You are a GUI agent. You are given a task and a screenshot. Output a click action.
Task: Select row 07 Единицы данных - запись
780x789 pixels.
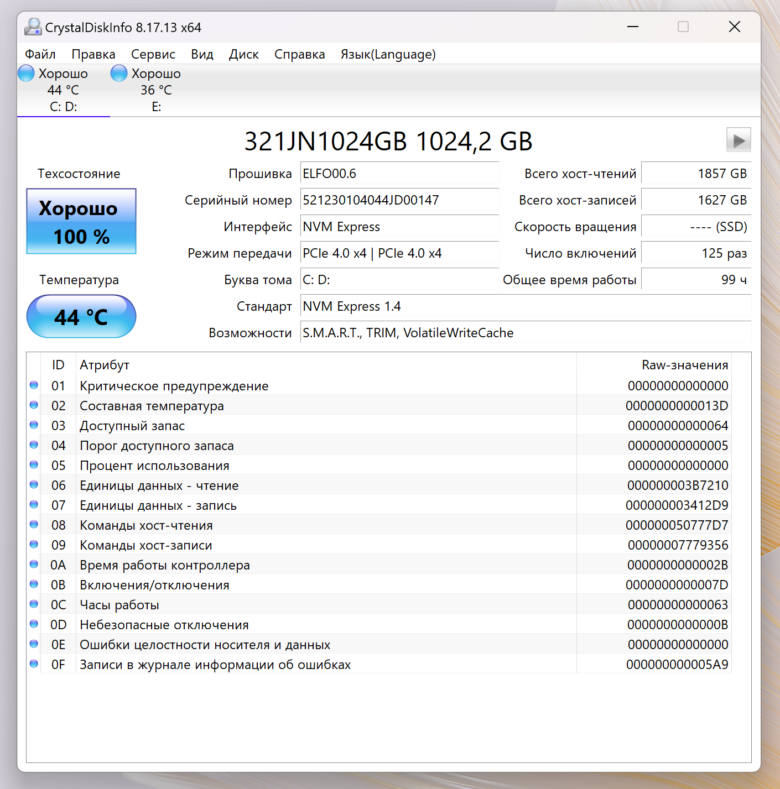pyautogui.click(x=379, y=505)
